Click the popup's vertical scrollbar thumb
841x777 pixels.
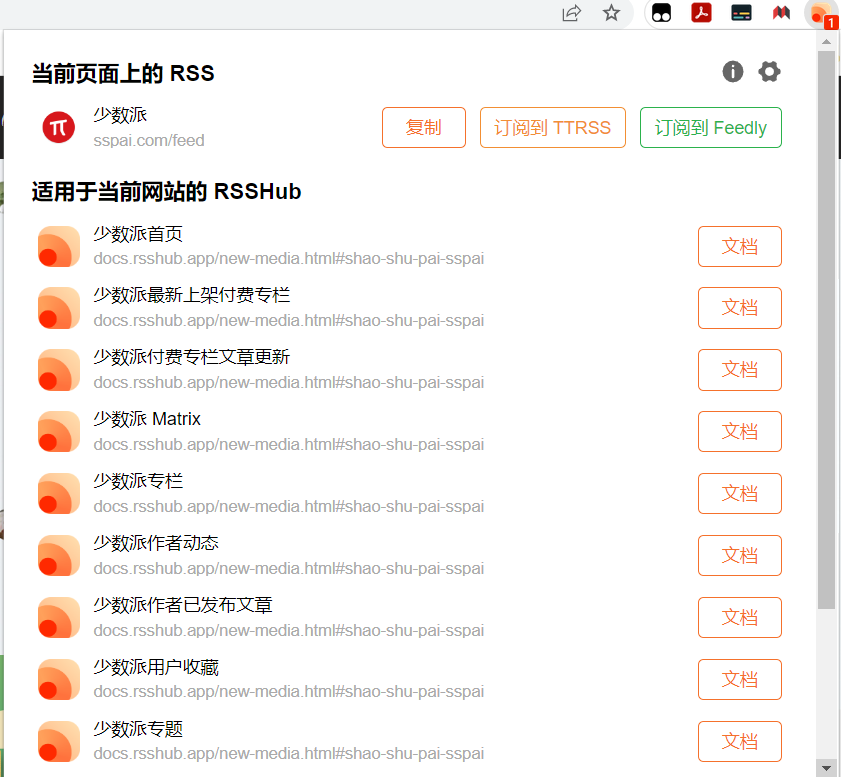click(826, 330)
